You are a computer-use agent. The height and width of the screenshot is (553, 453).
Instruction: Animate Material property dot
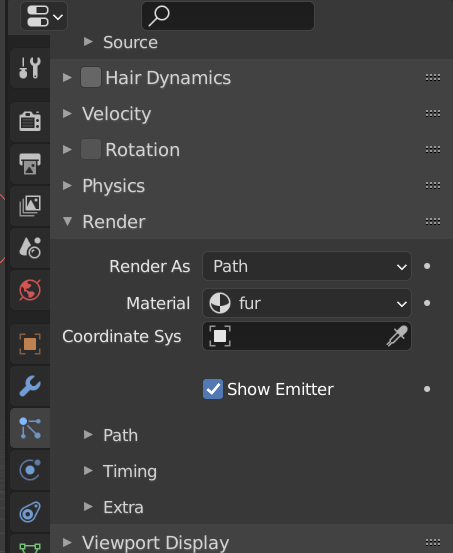(x=427, y=303)
